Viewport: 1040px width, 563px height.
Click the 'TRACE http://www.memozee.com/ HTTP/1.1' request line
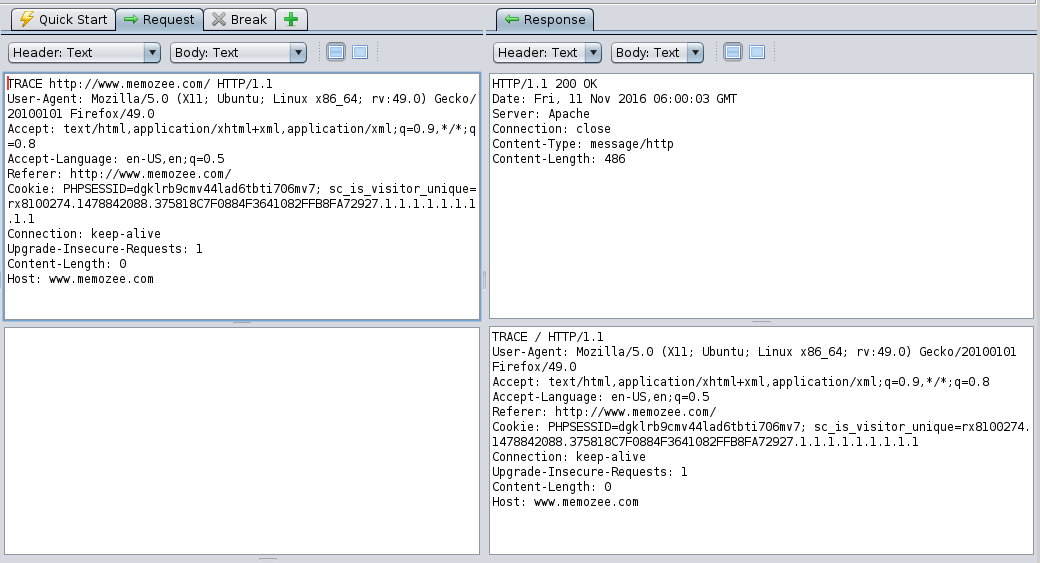coord(140,84)
